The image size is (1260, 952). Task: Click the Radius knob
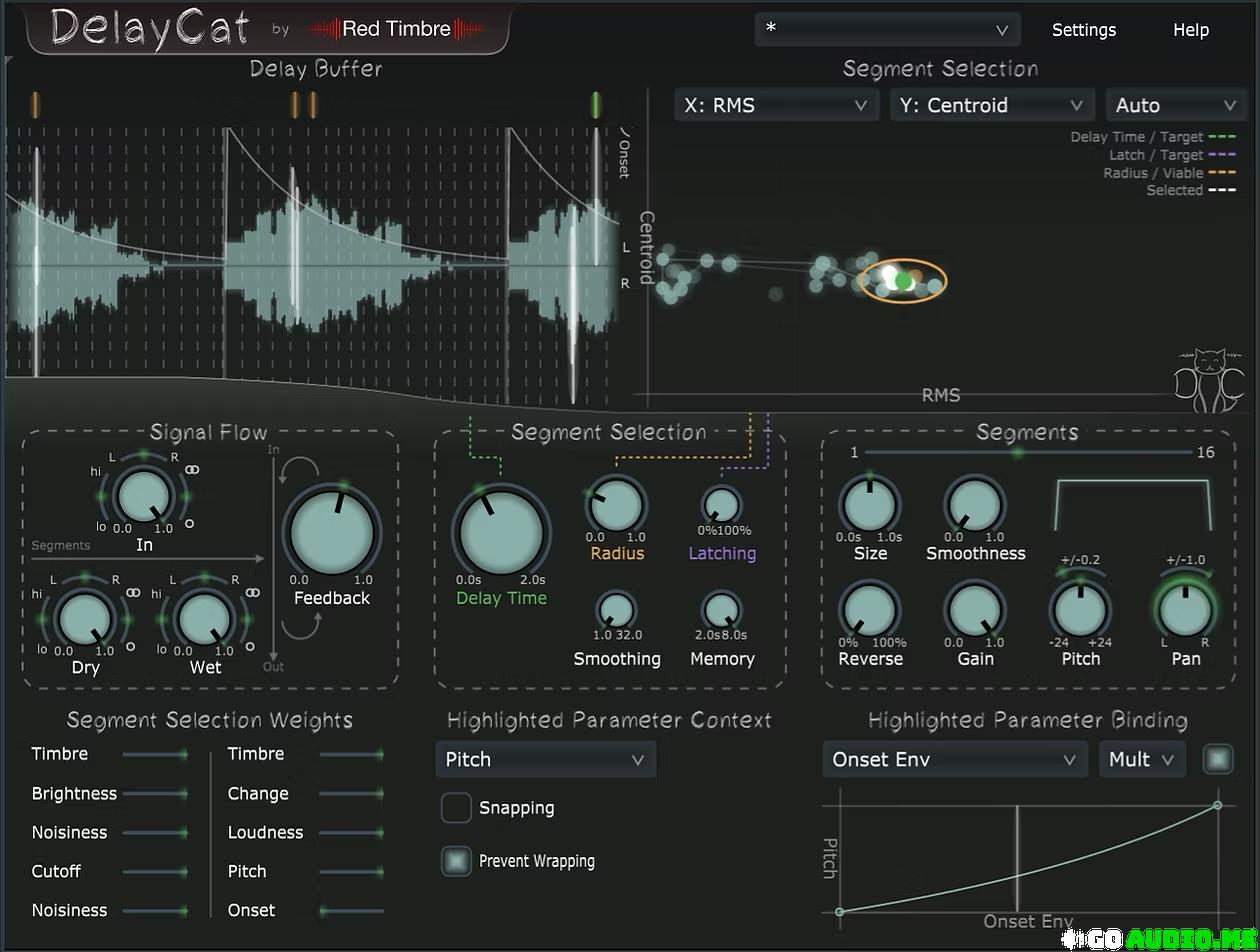(616, 504)
